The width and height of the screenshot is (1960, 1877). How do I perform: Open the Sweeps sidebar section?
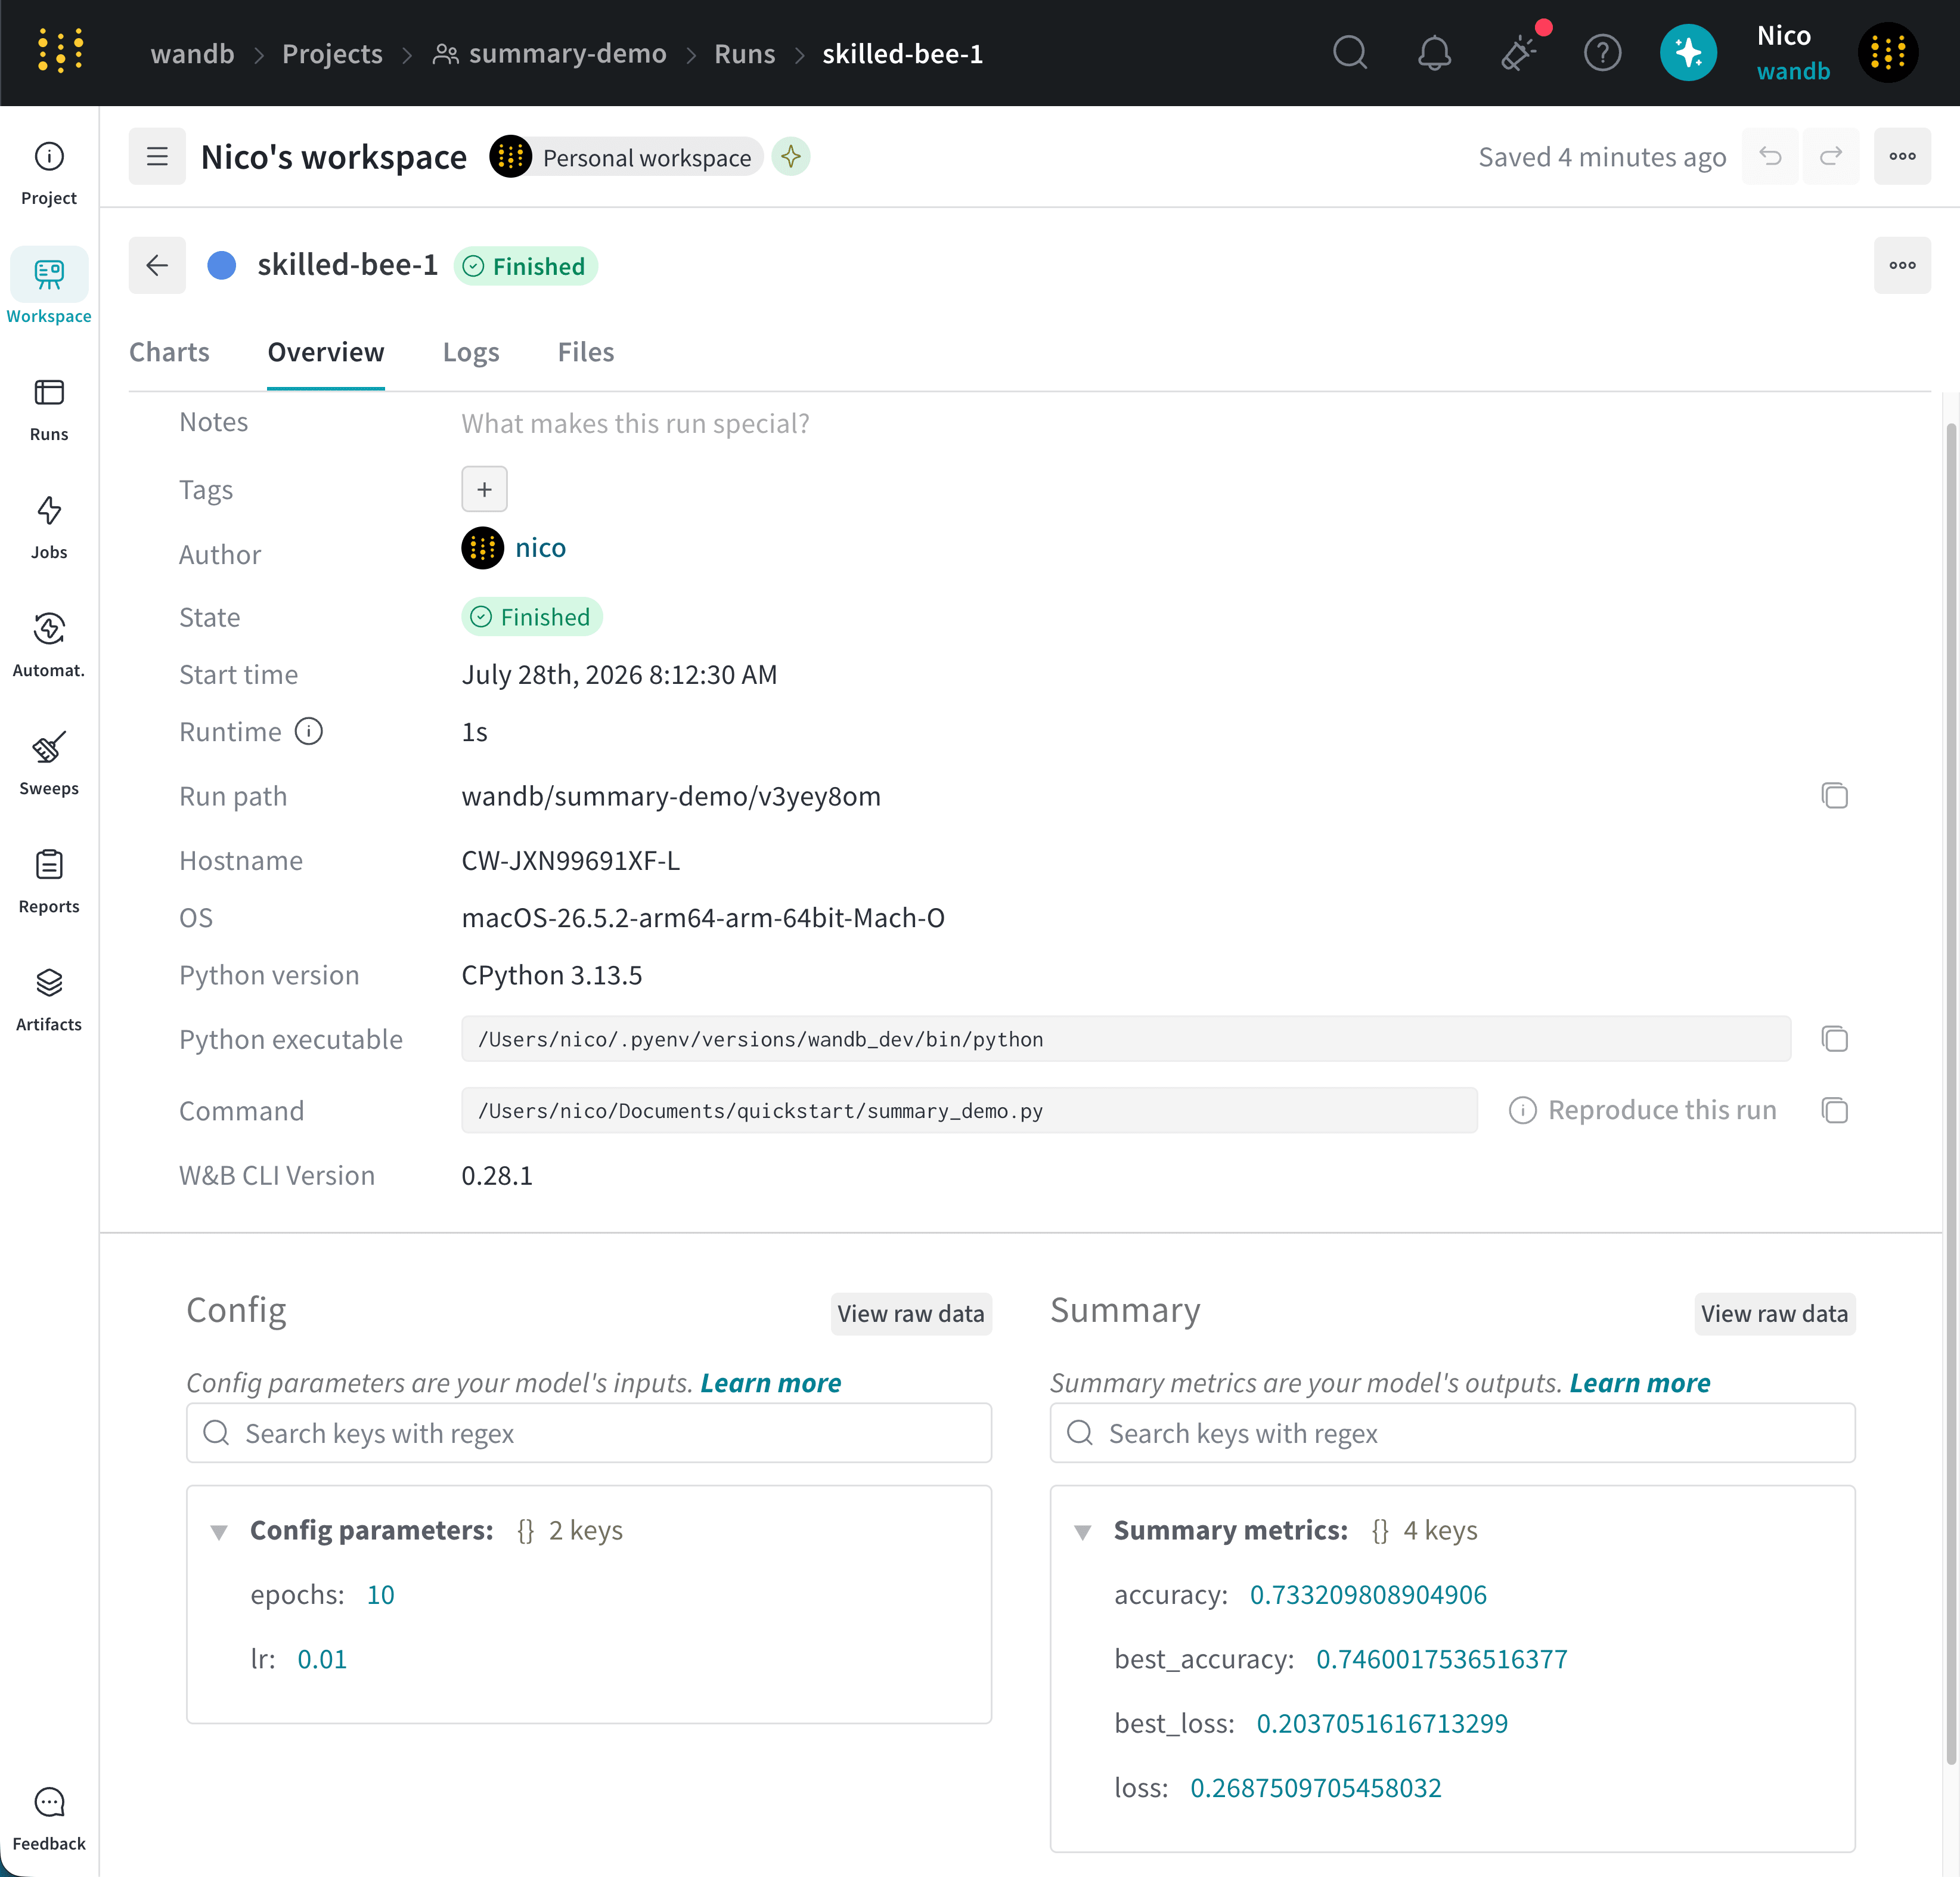pyautogui.click(x=49, y=763)
